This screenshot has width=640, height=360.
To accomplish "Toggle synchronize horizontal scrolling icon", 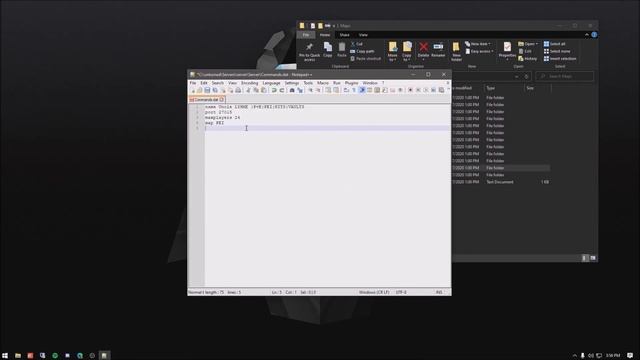I will [336, 90].
